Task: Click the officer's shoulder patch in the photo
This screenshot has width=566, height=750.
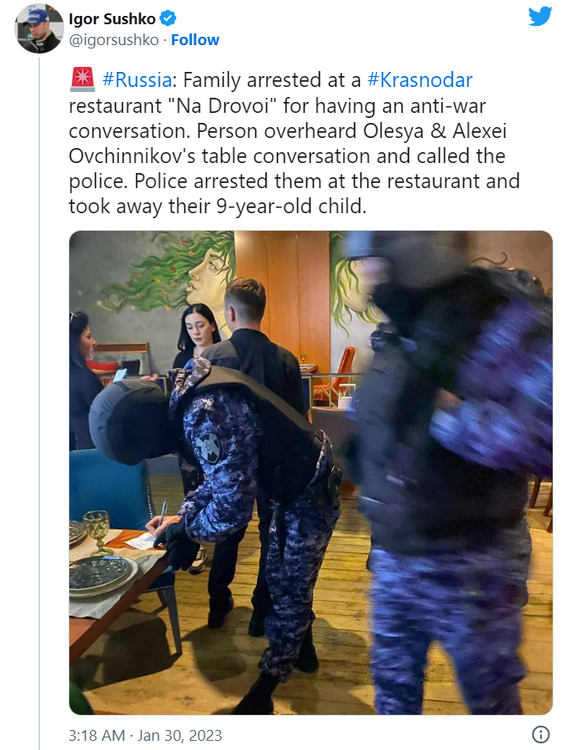Action: click(208, 447)
